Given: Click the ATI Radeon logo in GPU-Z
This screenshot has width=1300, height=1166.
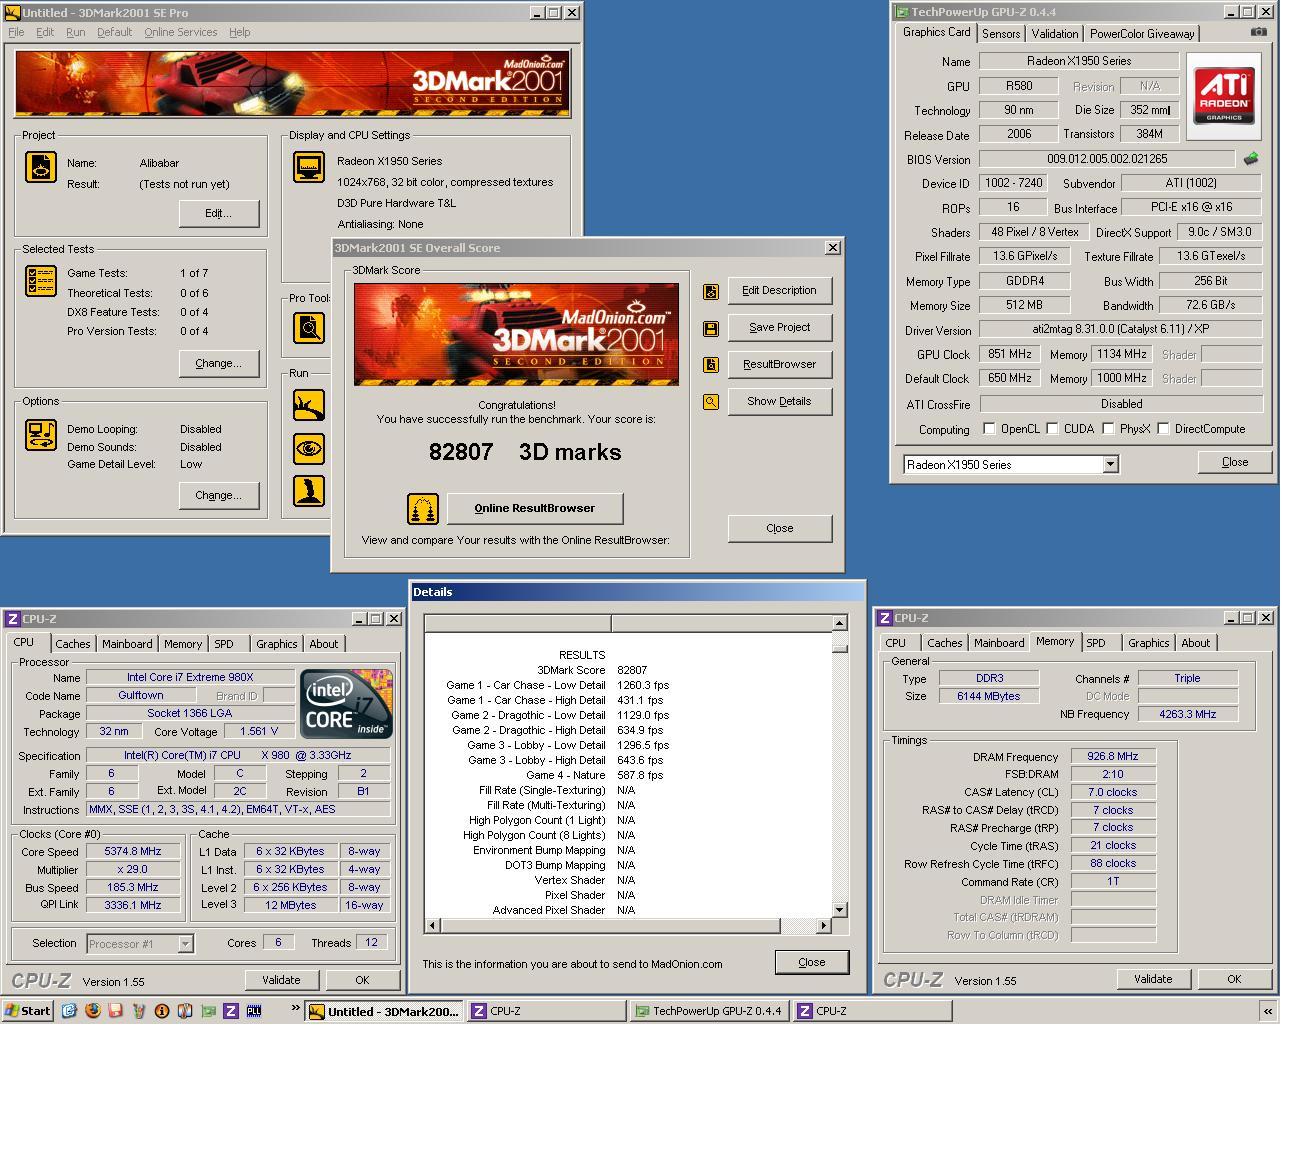Looking at the screenshot, I should [x=1224, y=96].
